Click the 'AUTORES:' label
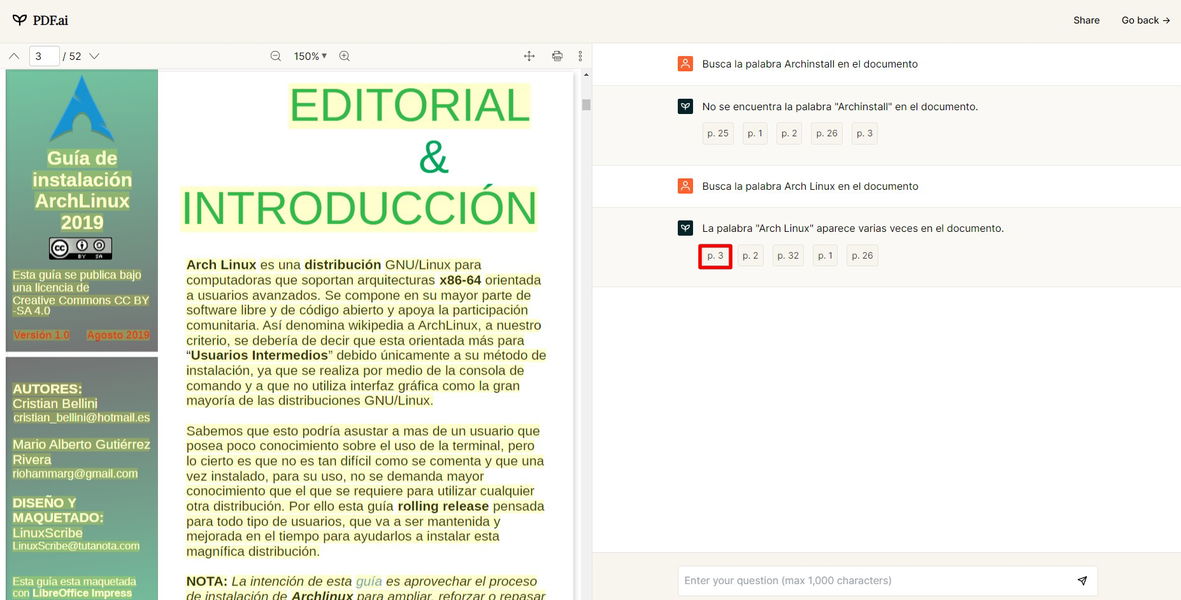1181x600 pixels. pyautogui.click(x=47, y=389)
